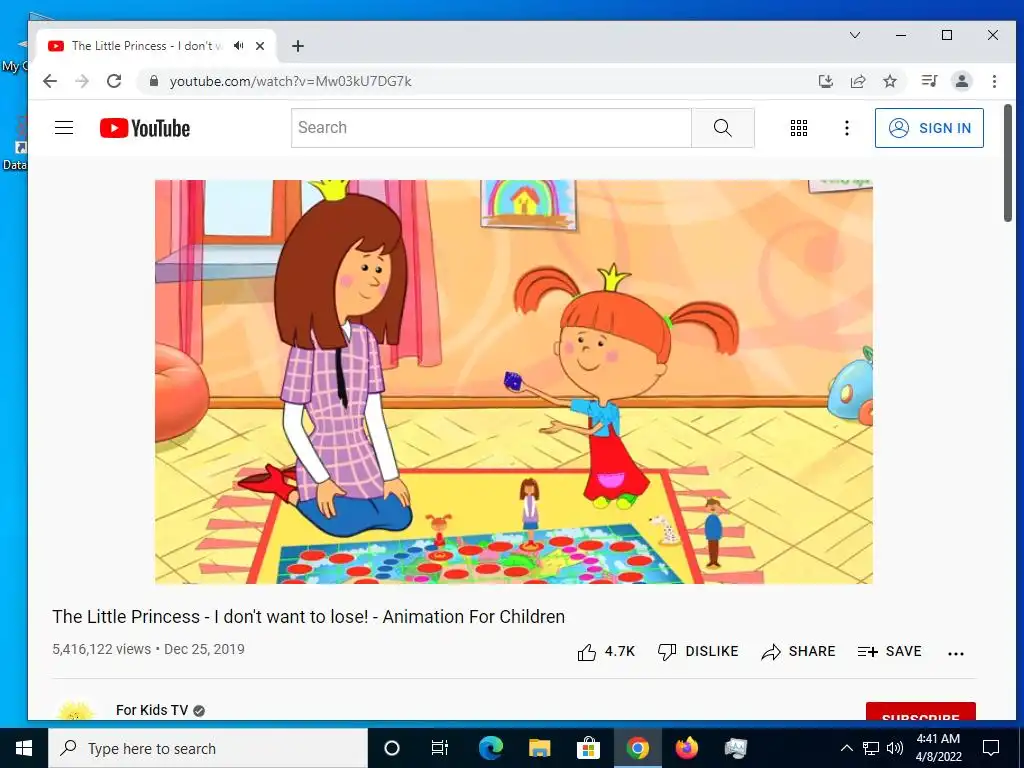Click the SIGN IN button
The image size is (1024, 768).
coord(929,128)
